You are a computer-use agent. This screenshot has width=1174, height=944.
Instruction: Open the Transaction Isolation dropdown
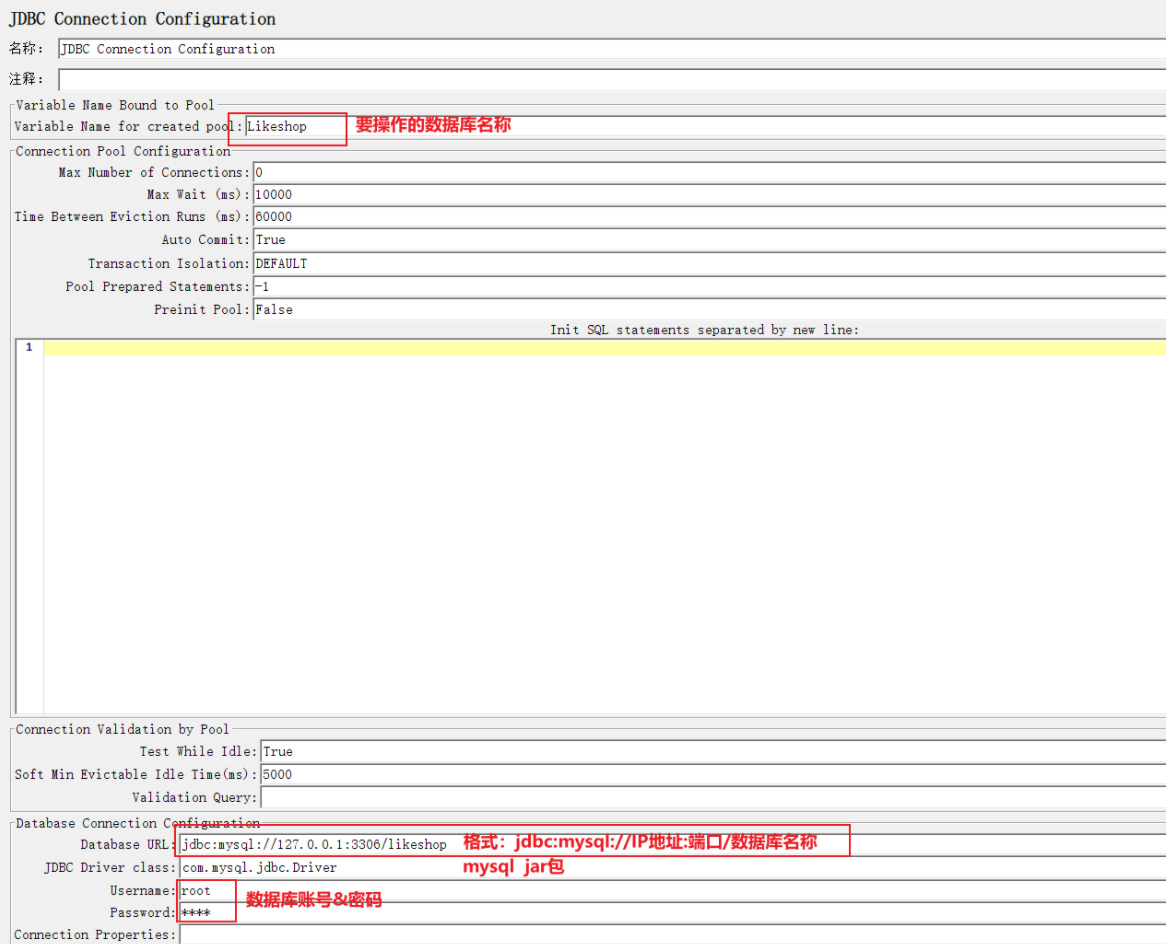(700, 264)
